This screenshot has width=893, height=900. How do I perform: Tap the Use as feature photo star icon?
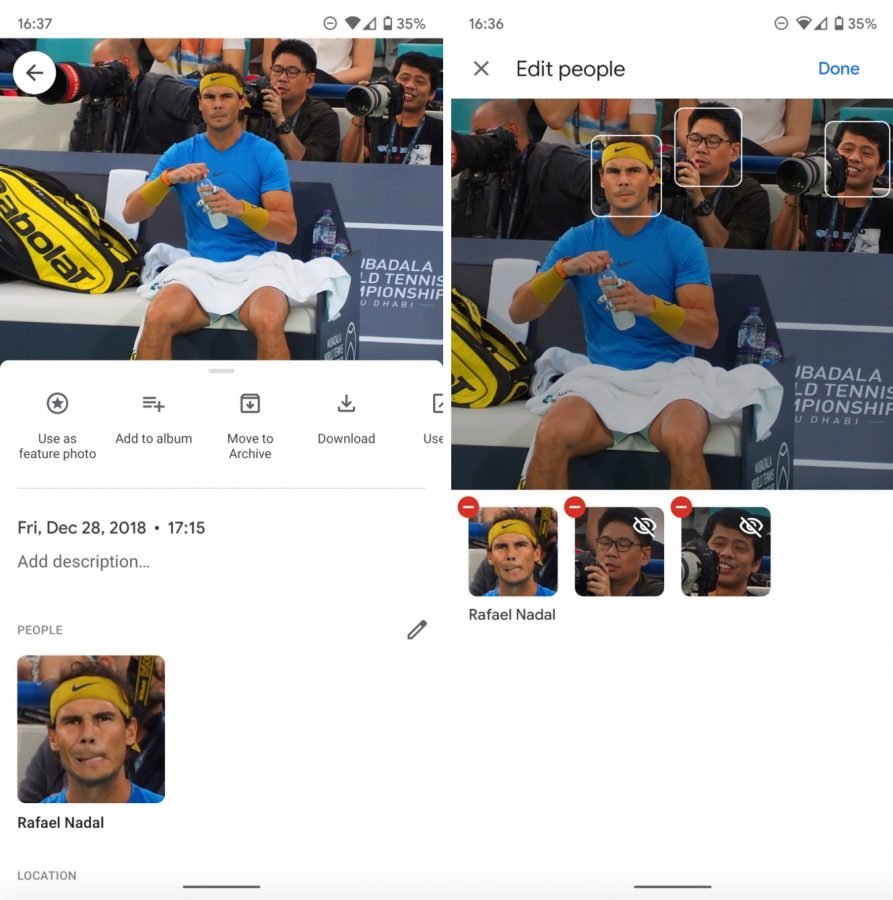pyautogui.click(x=57, y=404)
